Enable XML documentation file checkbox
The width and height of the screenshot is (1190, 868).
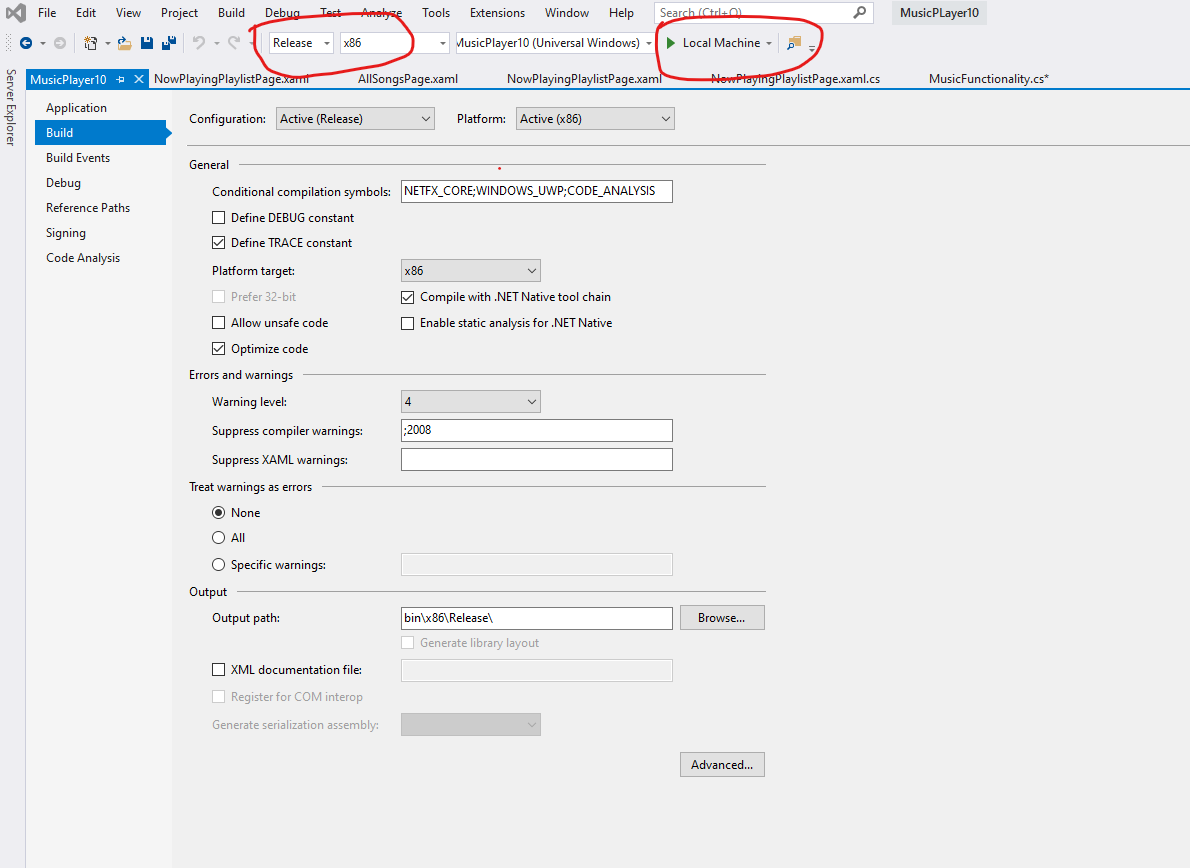click(219, 670)
